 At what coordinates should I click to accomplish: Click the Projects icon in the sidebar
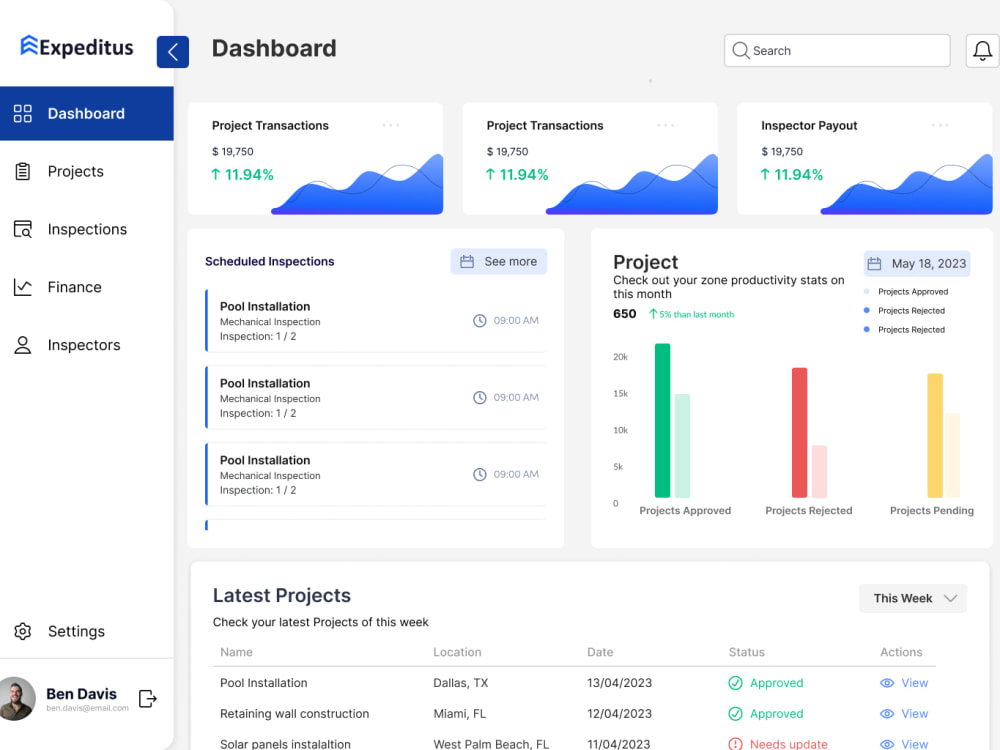pyautogui.click(x=21, y=171)
